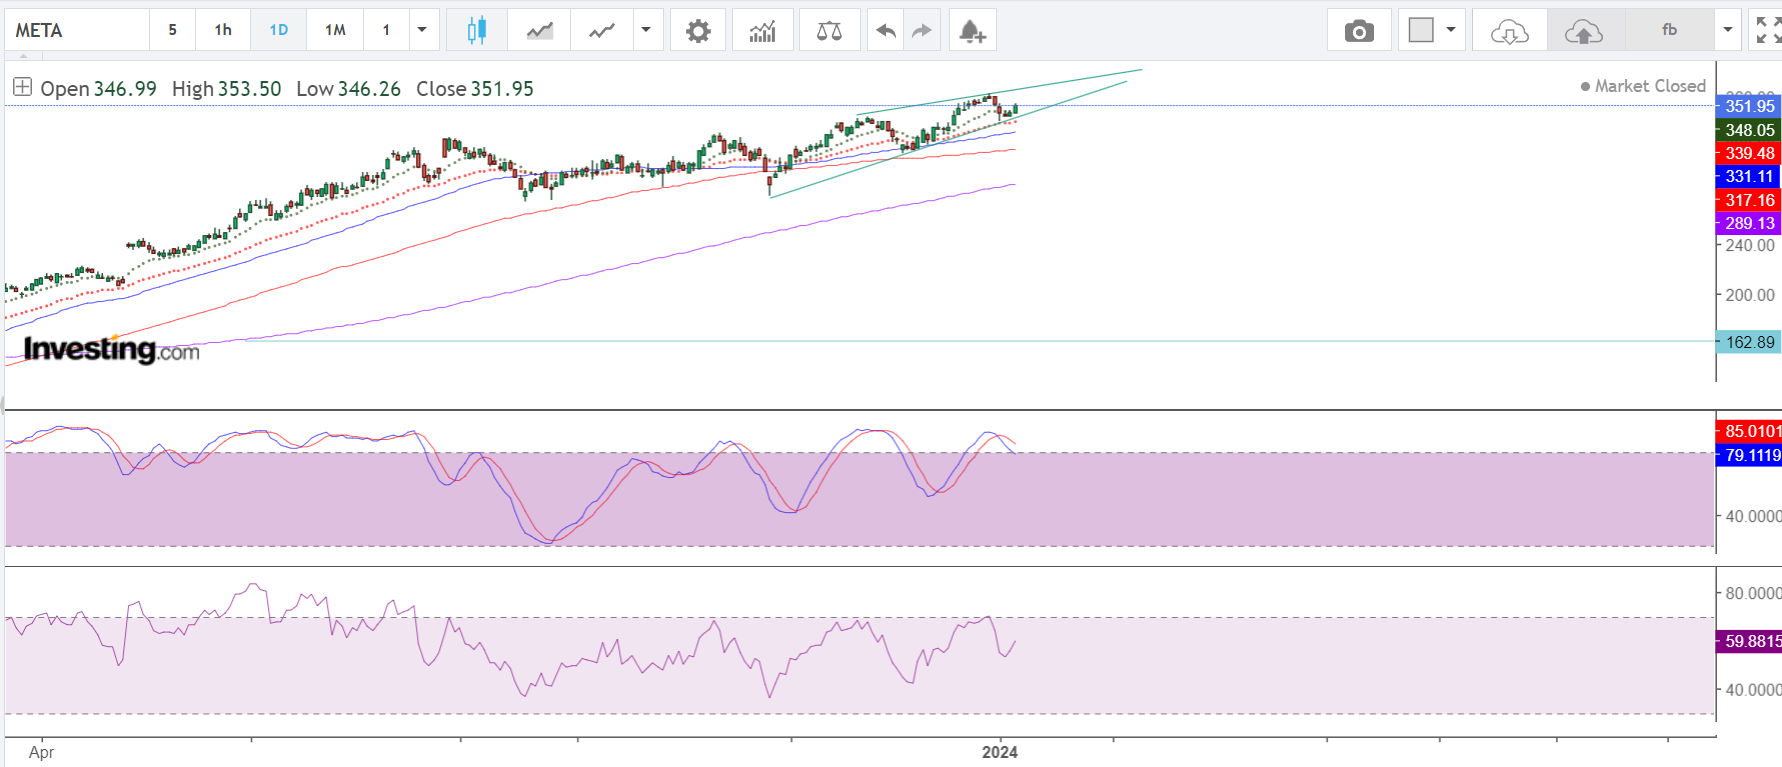
Task: Select the 1 minute interval
Action: [386, 30]
